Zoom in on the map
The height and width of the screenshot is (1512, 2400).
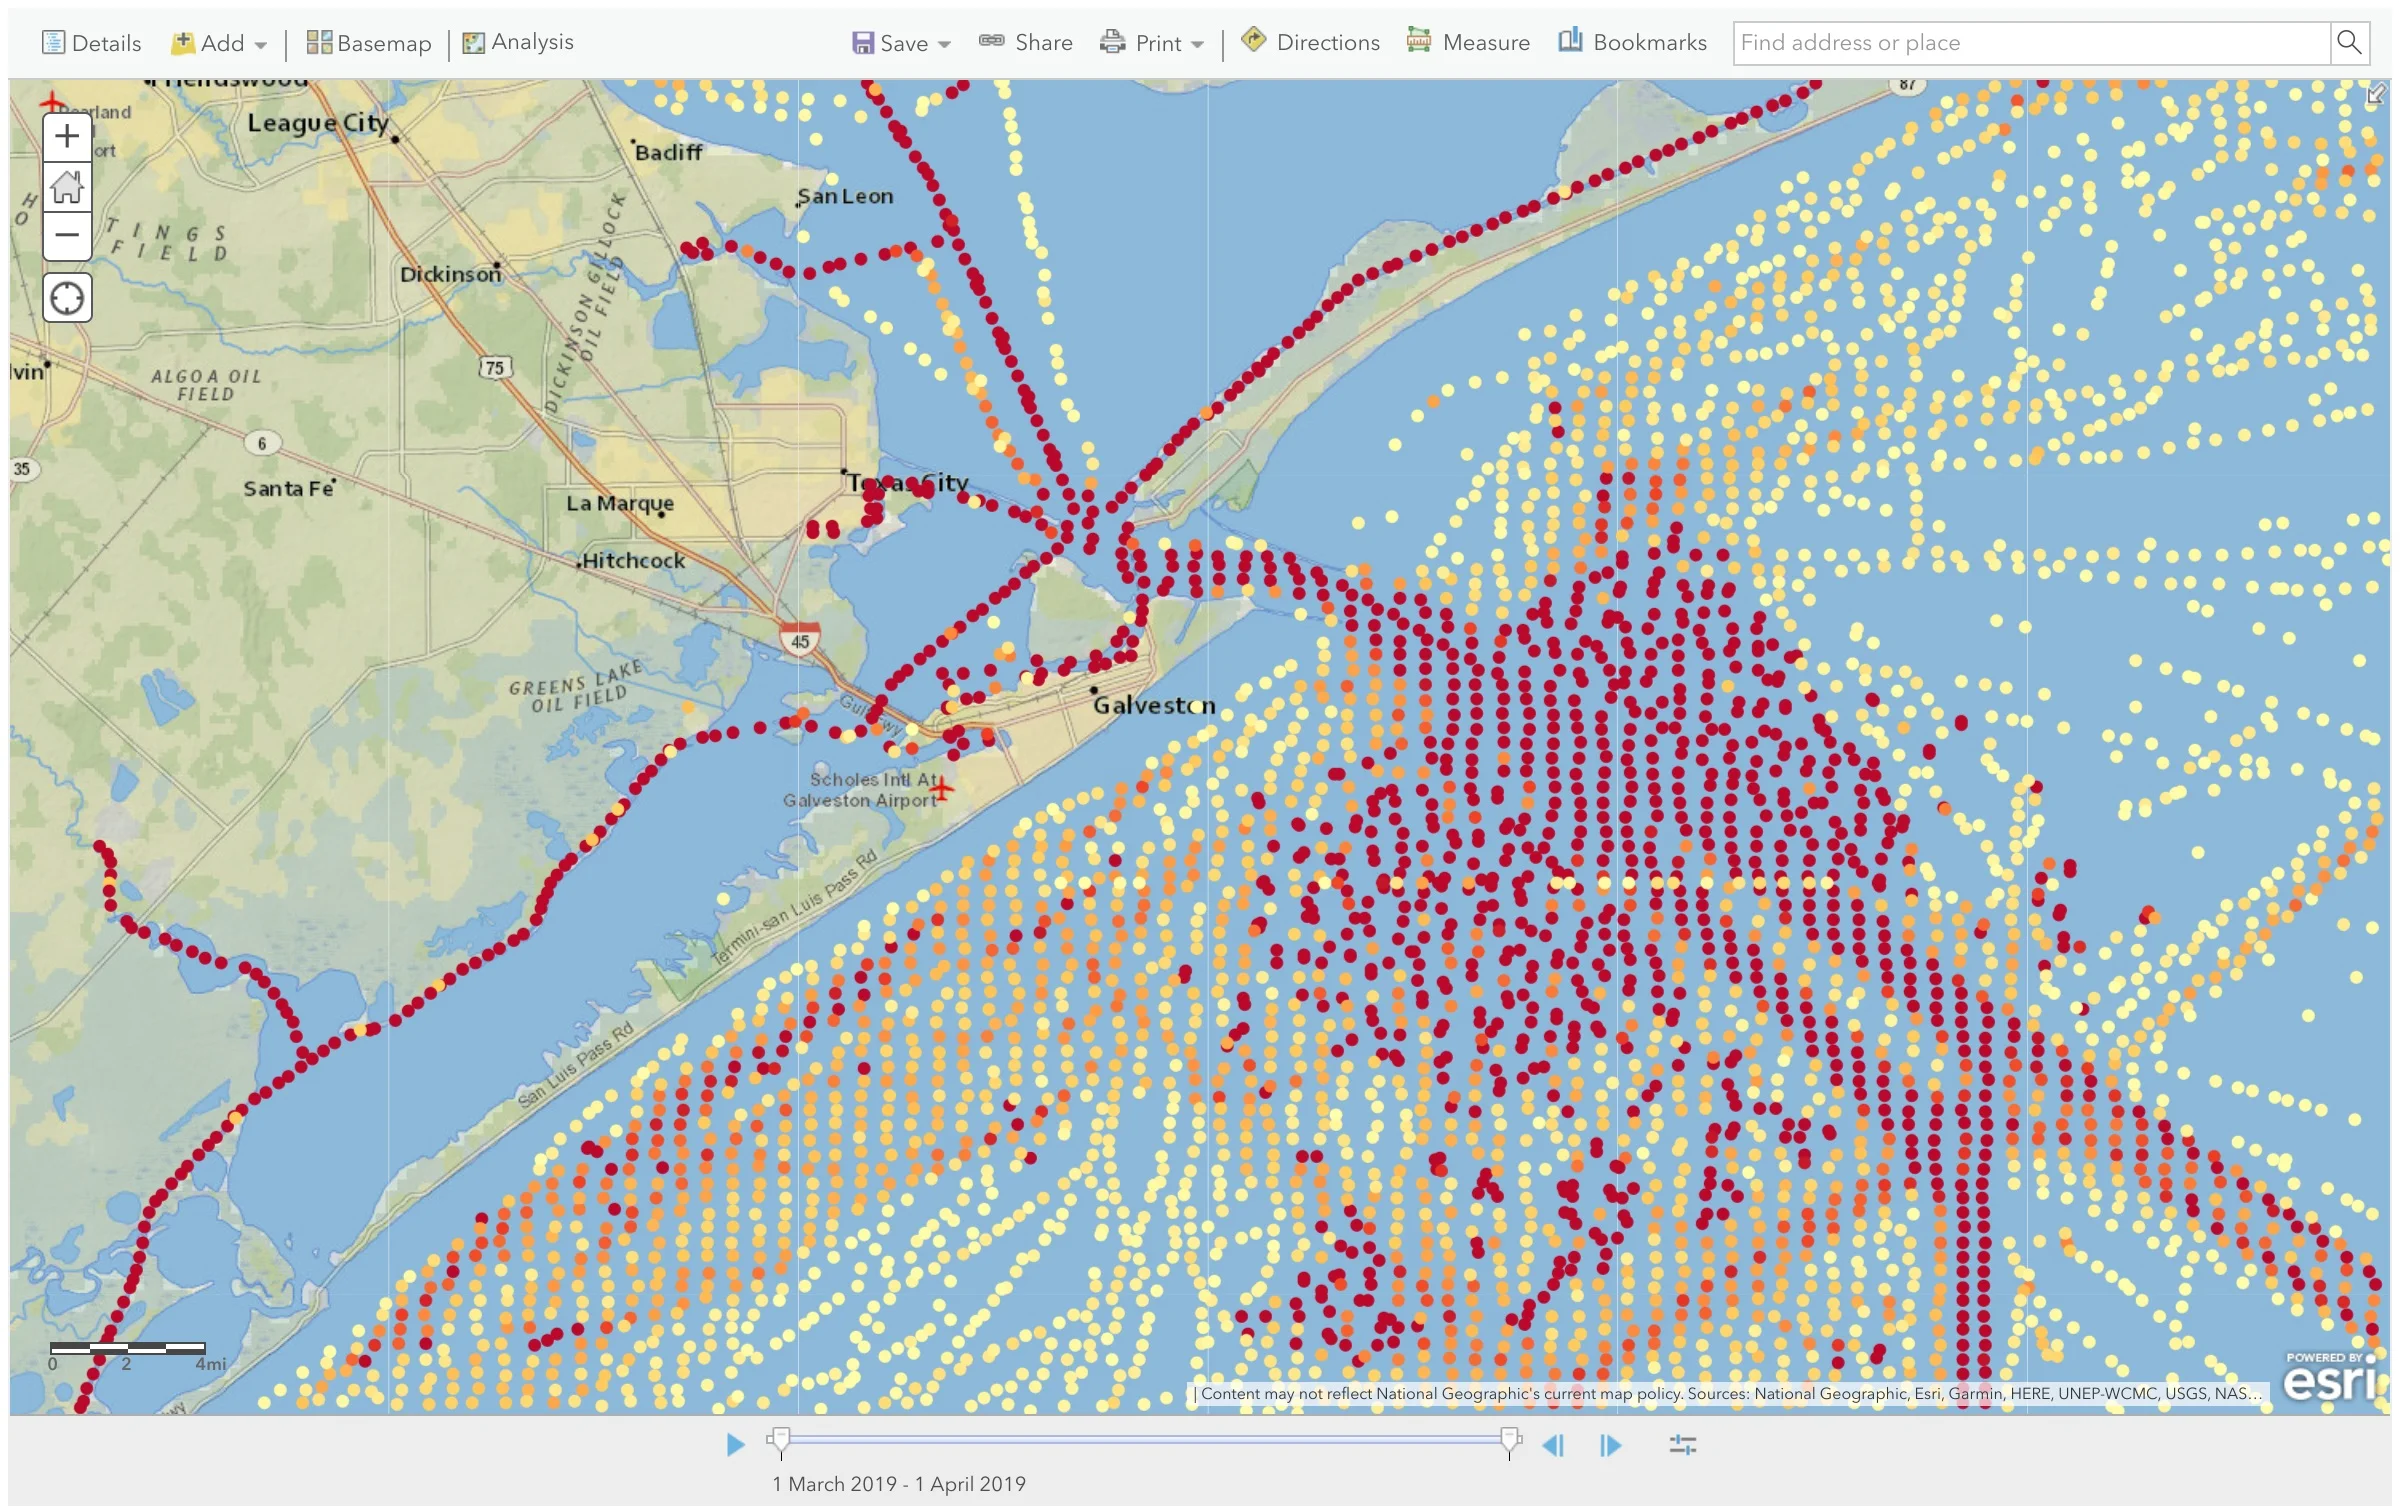[67, 136]
